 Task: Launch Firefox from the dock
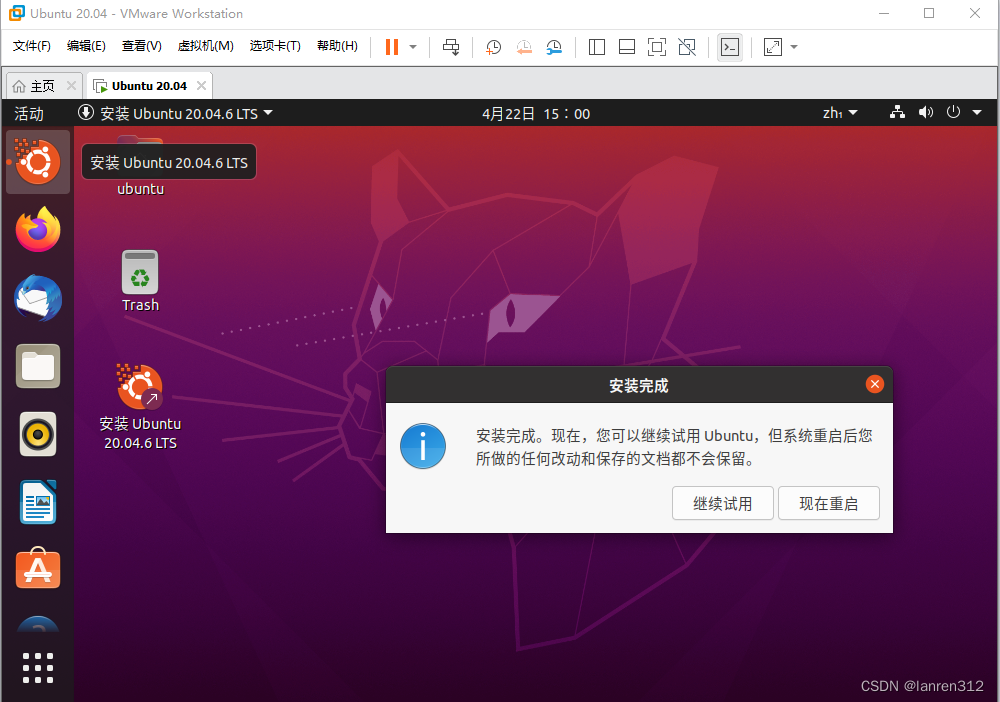(x=38, y=229)
